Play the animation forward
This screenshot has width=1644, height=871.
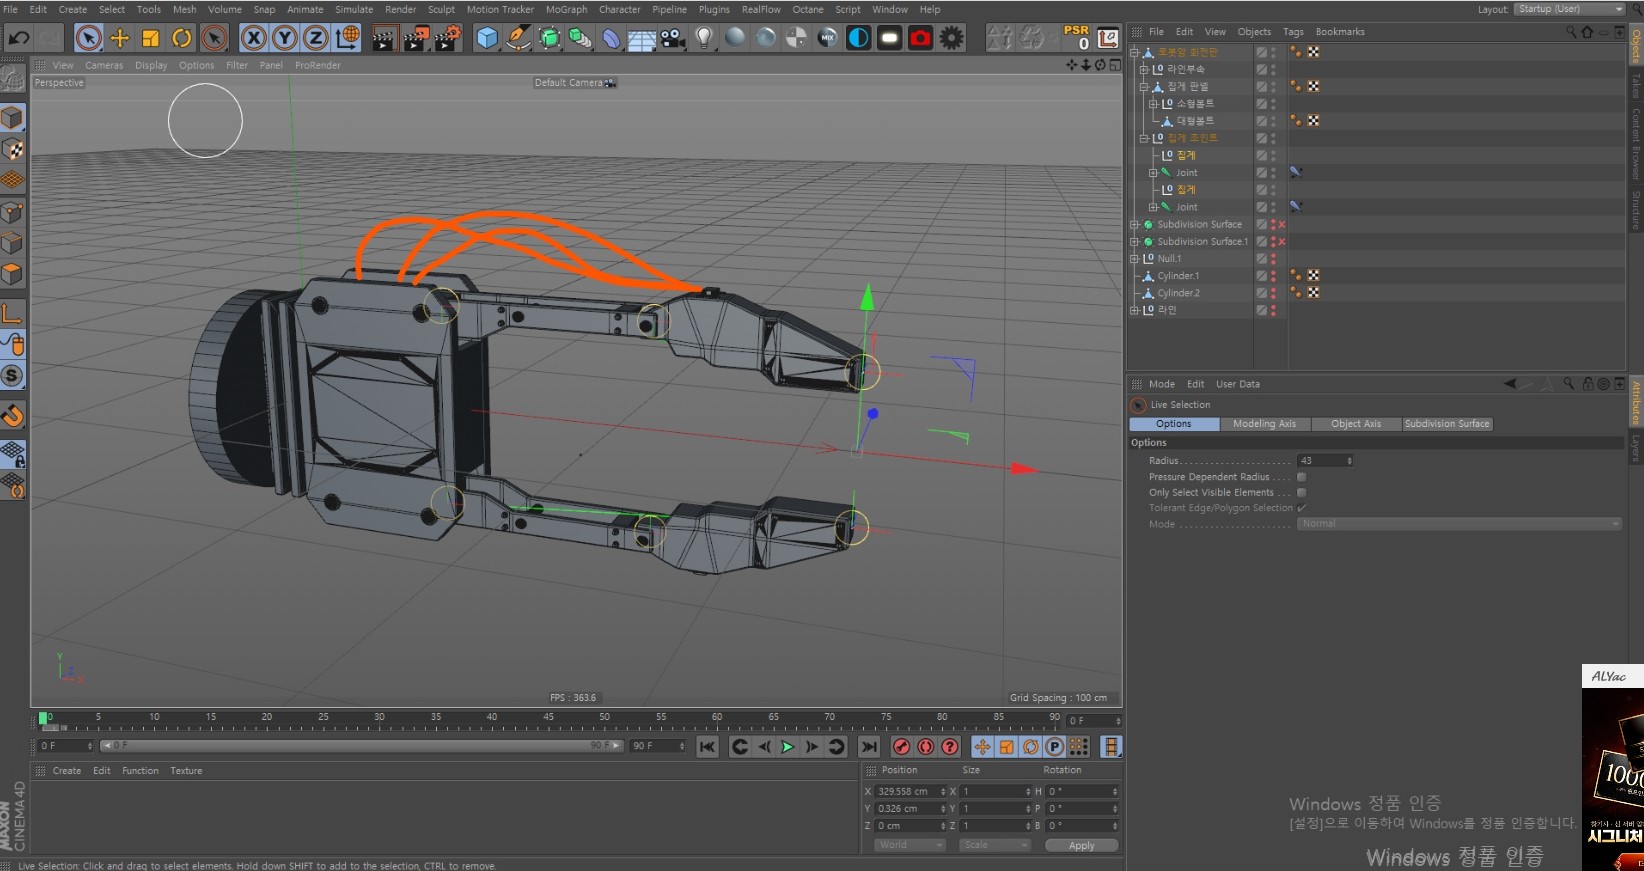click(x=788, y=747)
